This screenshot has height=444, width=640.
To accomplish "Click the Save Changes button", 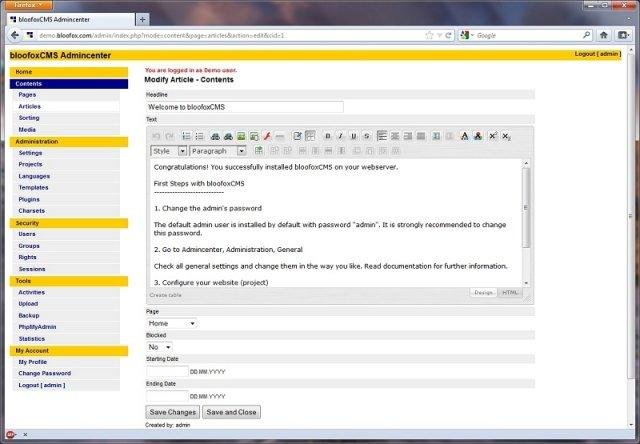I will (172, 412).
